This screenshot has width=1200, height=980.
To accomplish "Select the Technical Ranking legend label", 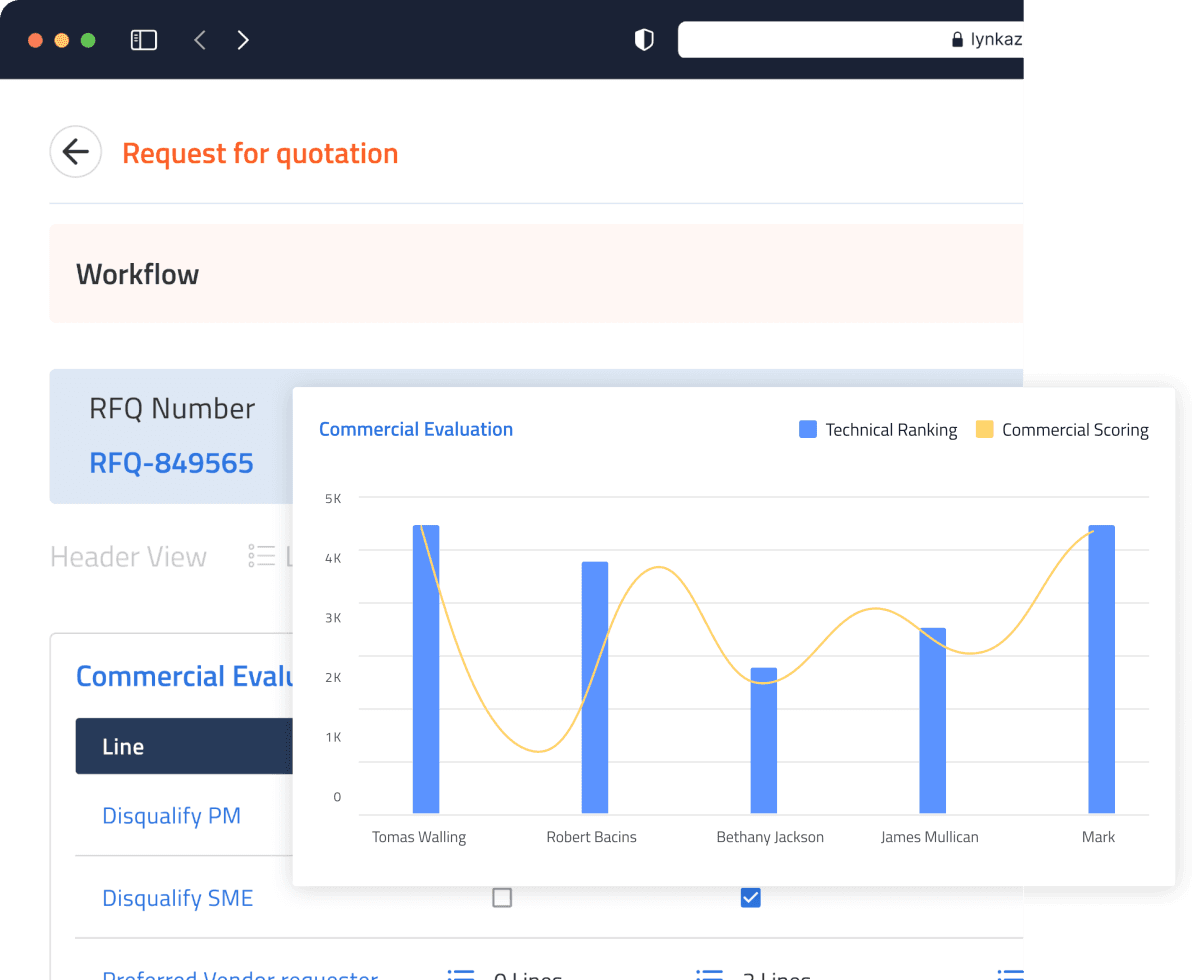I will pyautogui.click(x=891, y=430).
